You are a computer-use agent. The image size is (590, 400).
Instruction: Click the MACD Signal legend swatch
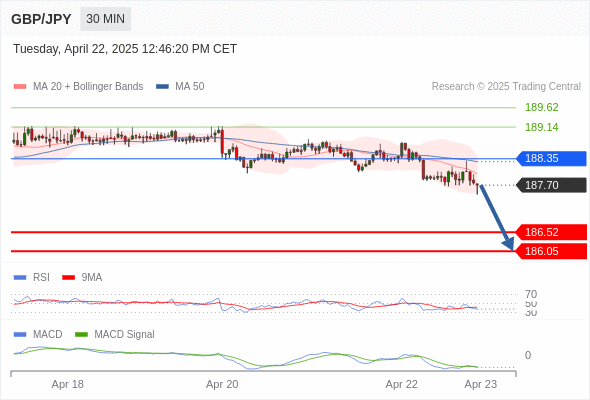(x=81, y=334)
